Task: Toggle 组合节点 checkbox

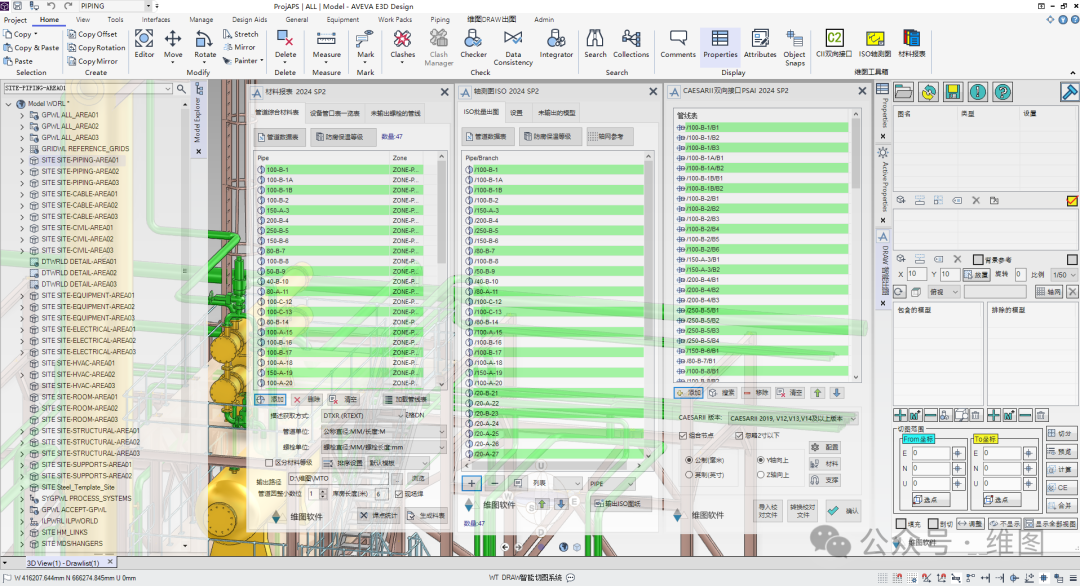Action: [683, 436]
